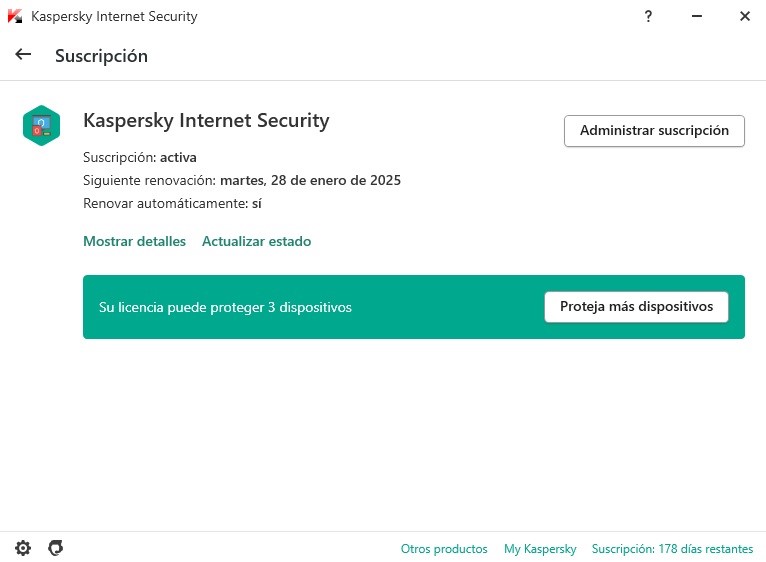The image size is (766, 562).
Task: Open the Otros productos link
Action: point(444,549)
